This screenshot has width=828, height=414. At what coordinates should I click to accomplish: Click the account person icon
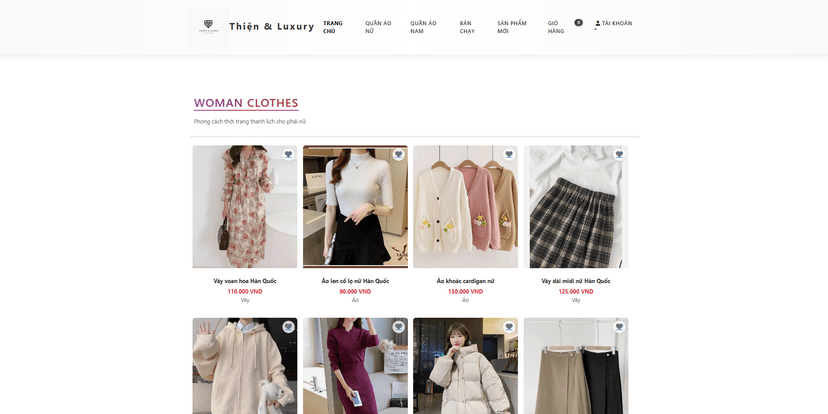tap(597, 24)
